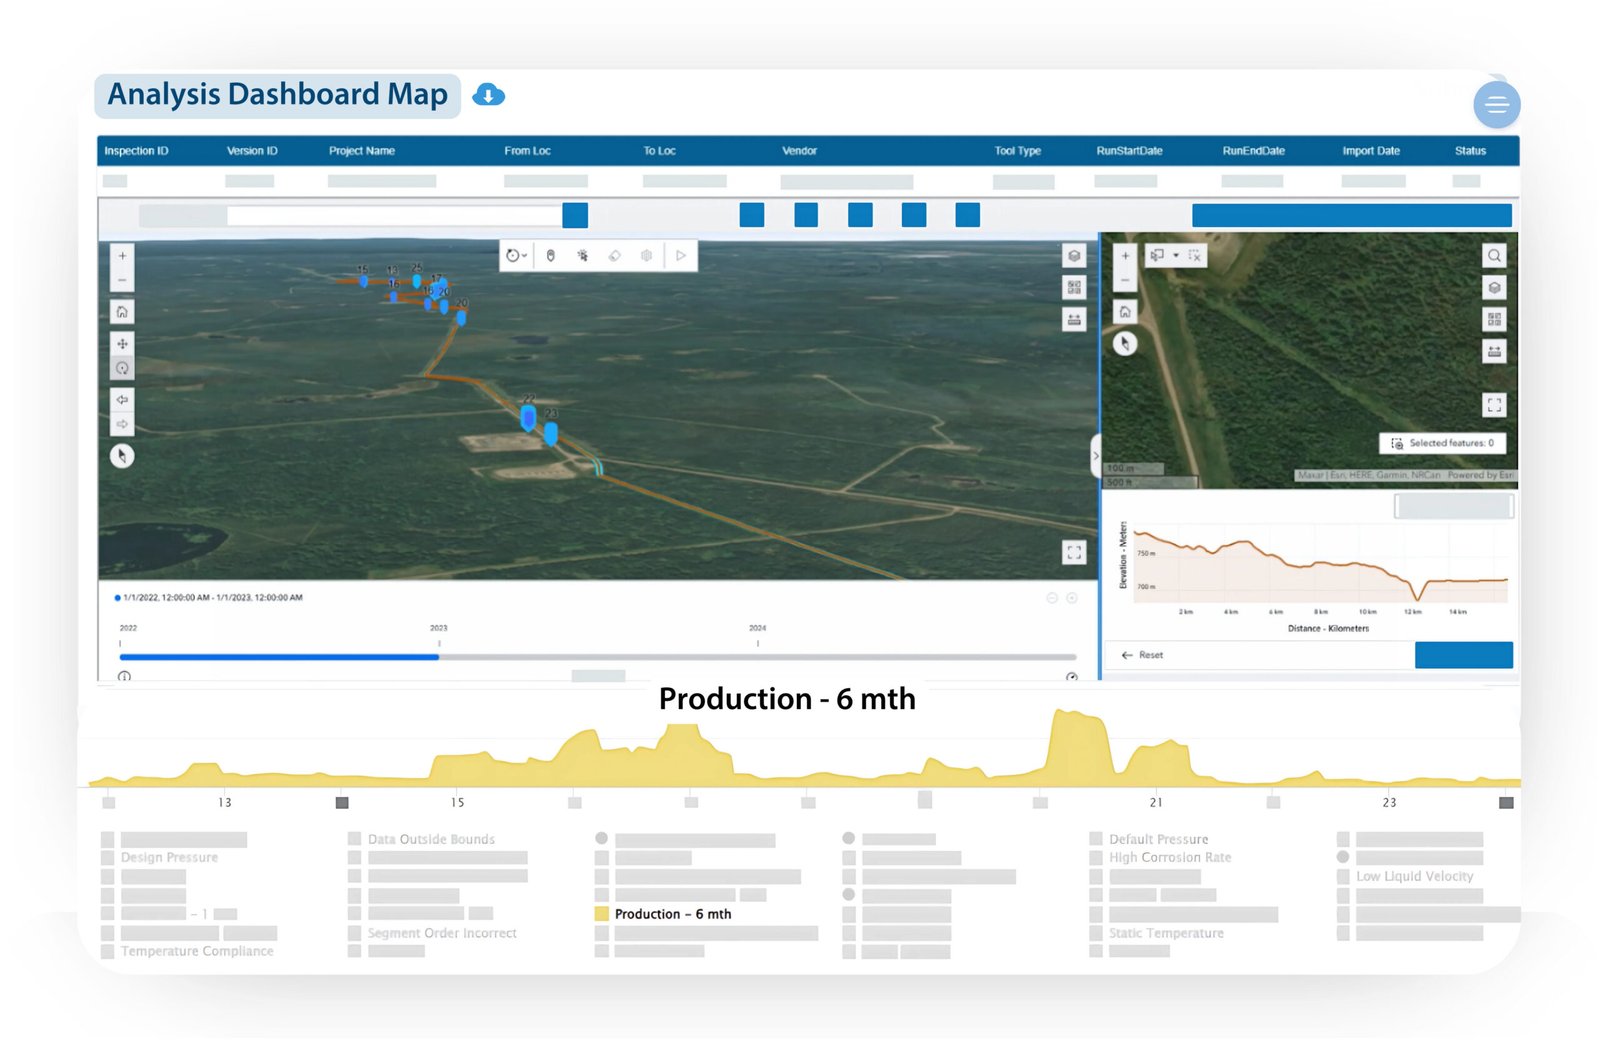This screenshot has width=1600, height=1041.
Task: Click the cloud download icon
Action: click(488, 95)
